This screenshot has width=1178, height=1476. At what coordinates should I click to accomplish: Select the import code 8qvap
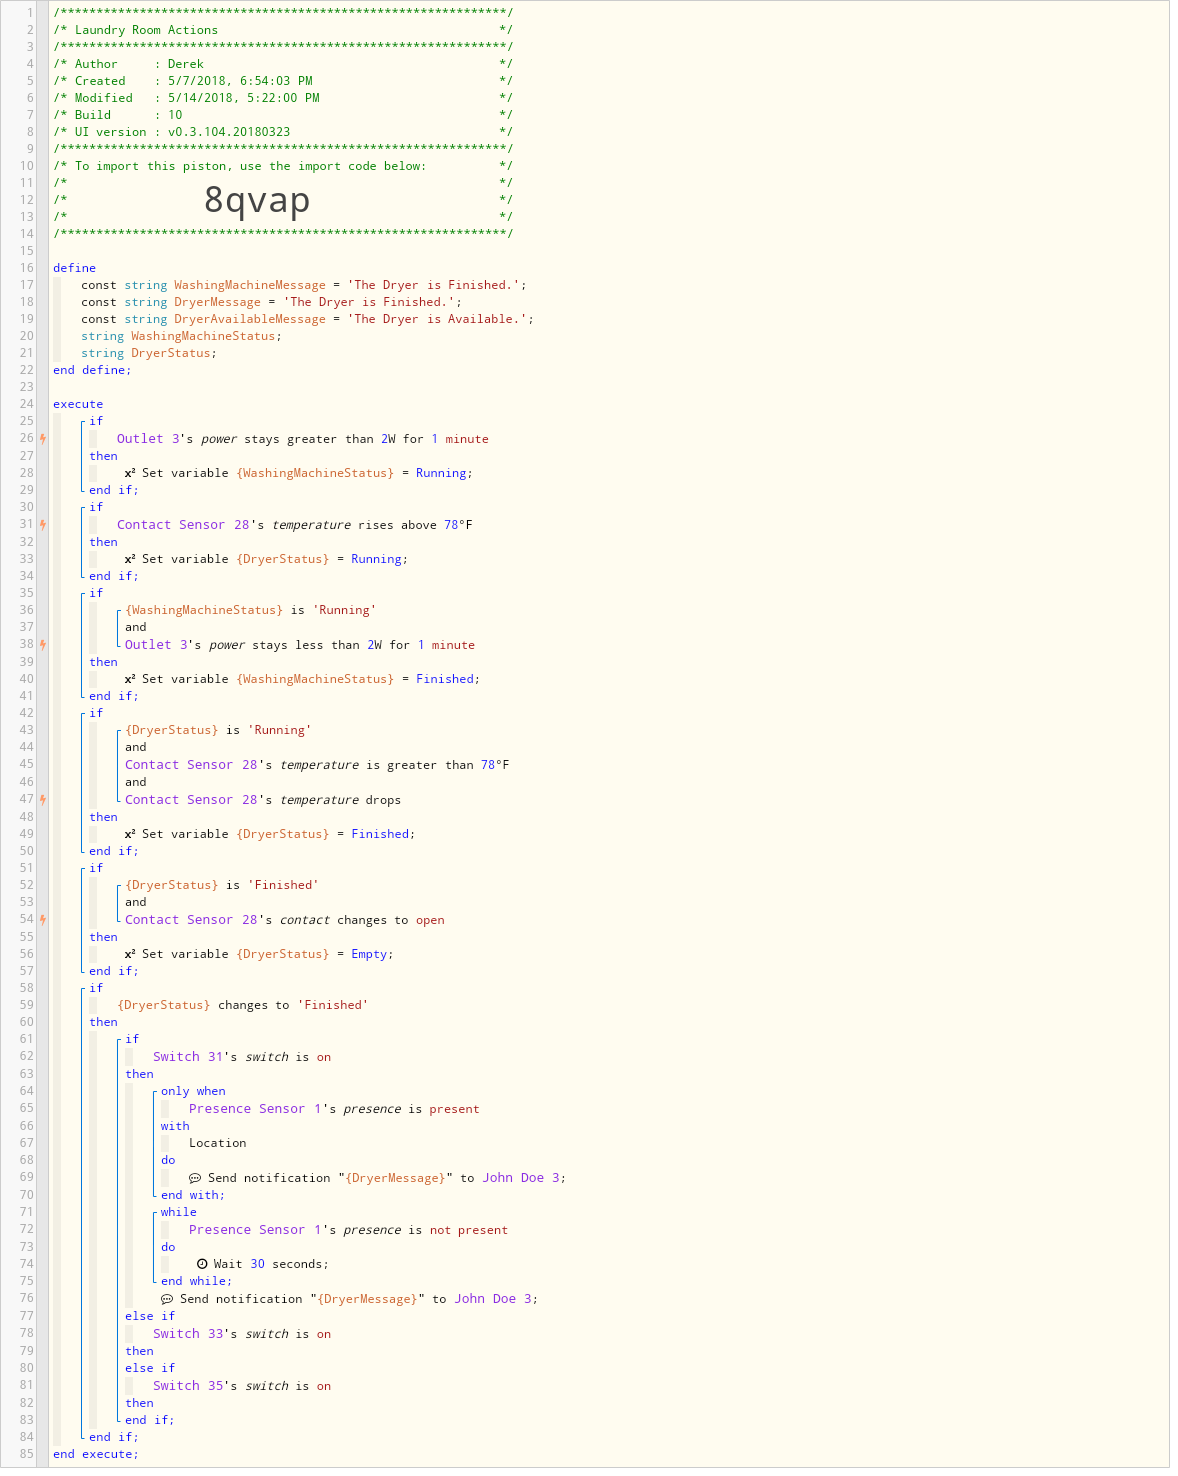click(257, 200)
